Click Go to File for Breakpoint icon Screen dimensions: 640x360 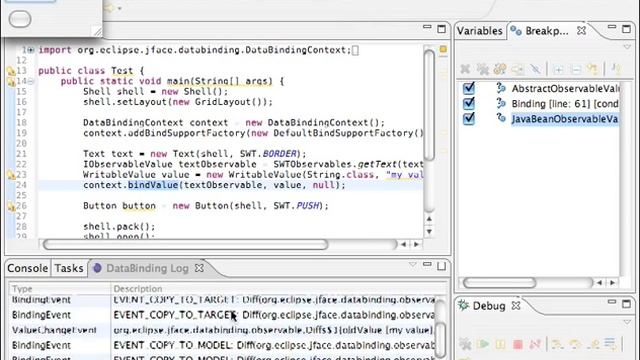coord(518,69)
